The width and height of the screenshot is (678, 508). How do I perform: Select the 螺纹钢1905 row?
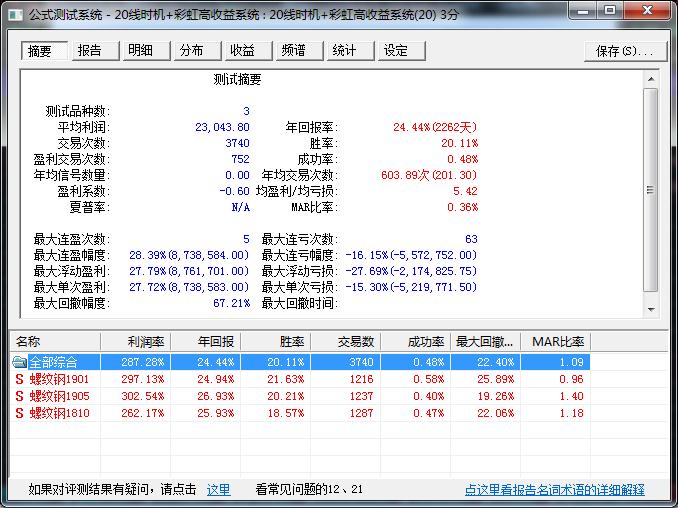click(x=301, y=396)
